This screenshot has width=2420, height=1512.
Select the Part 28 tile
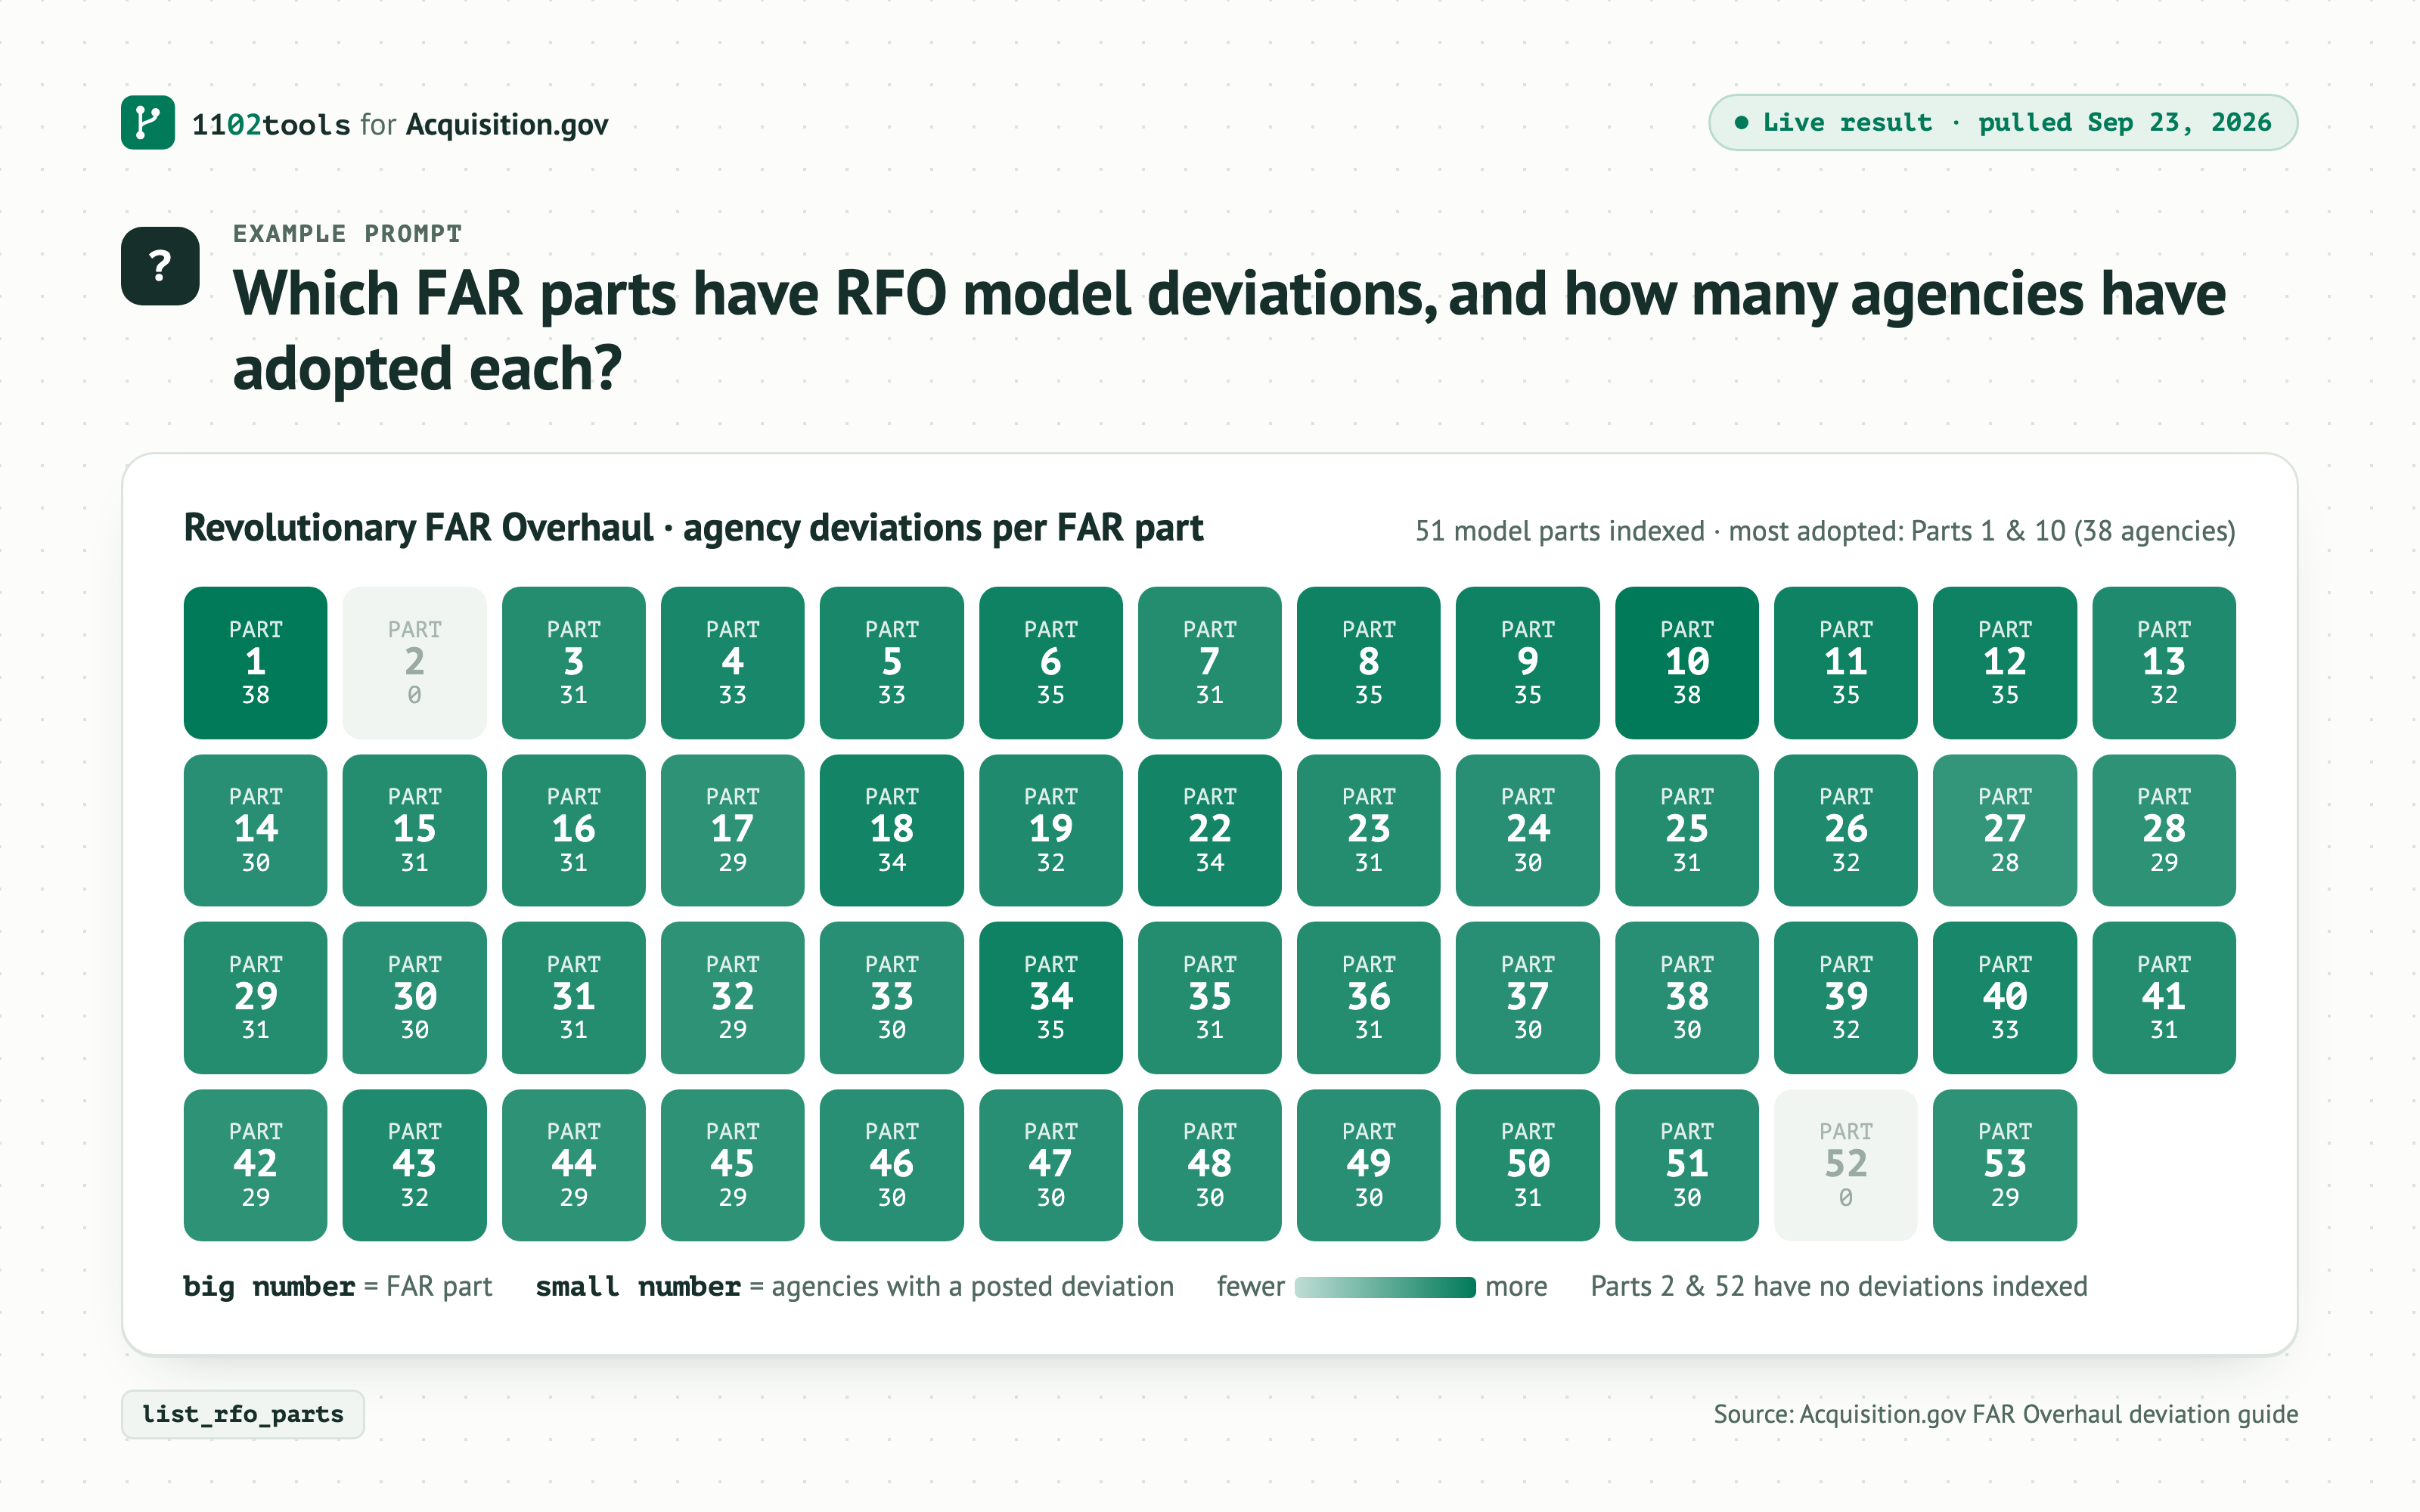[x=2164, y=830]
